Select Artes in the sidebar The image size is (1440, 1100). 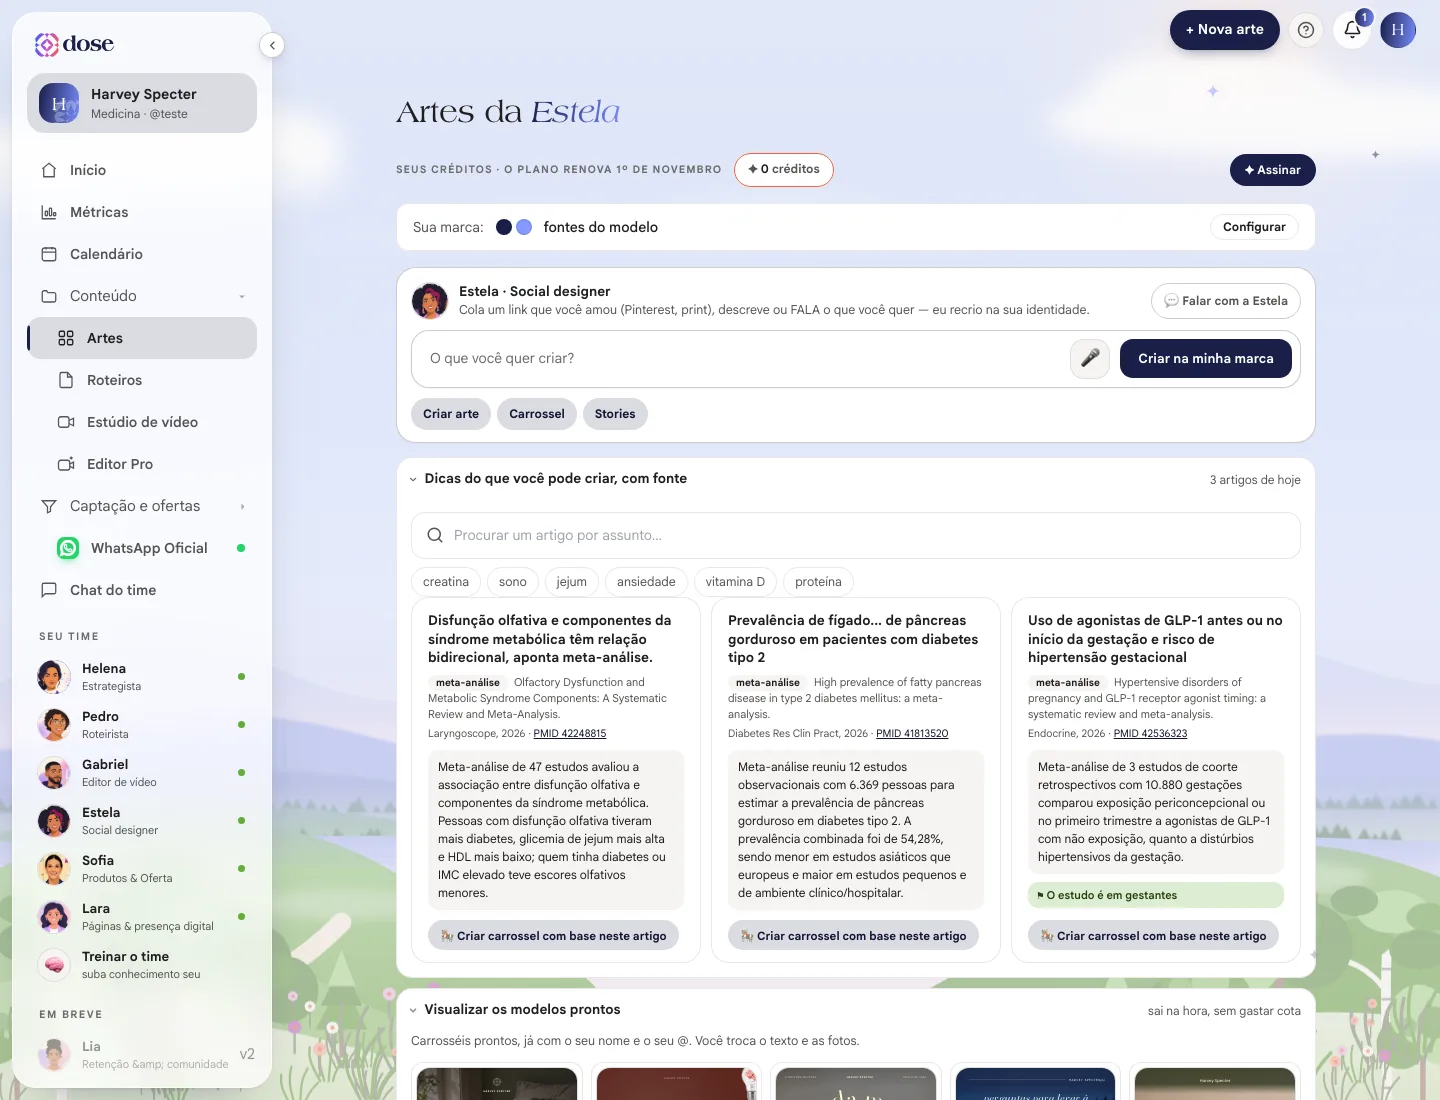[142, 338]
